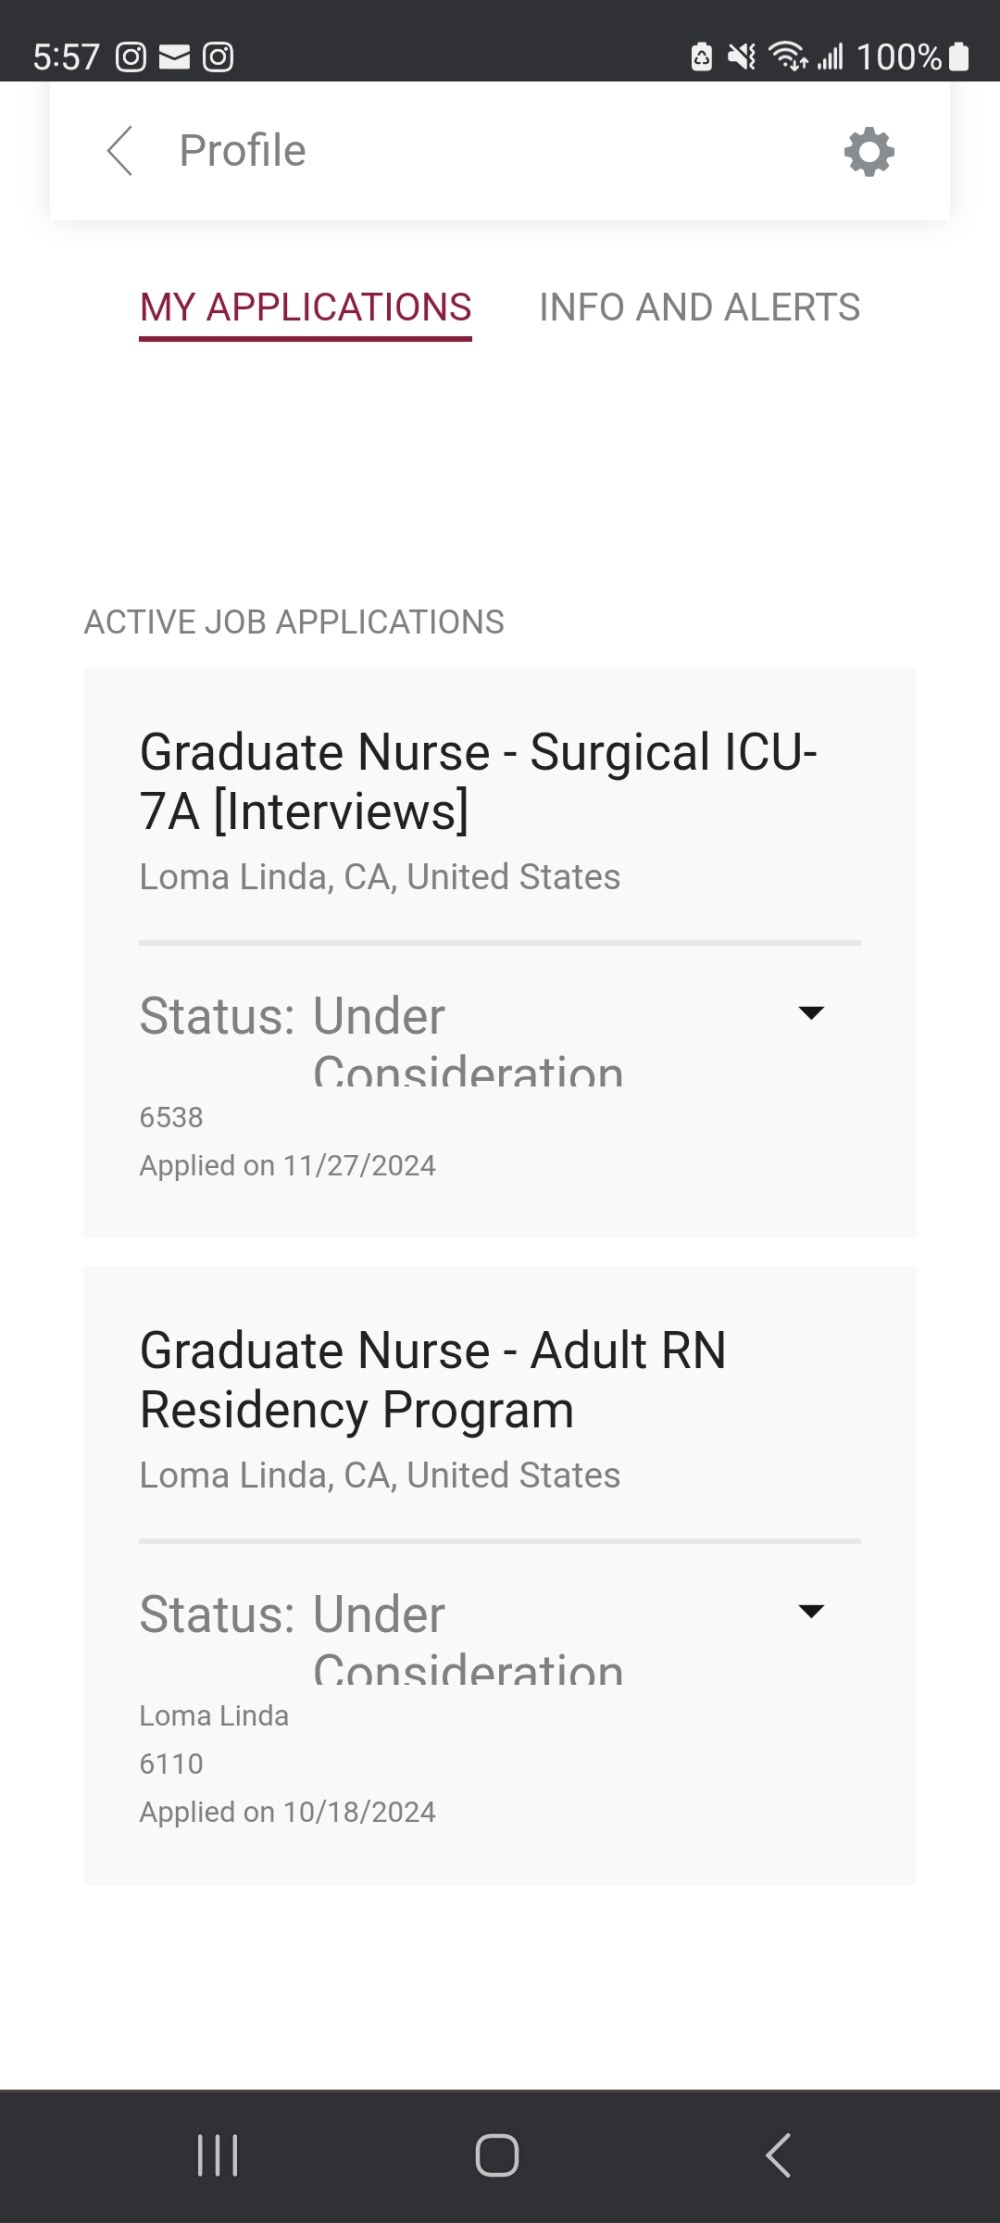Select the MY APPLICATIONS tab

tap(305, 308)
